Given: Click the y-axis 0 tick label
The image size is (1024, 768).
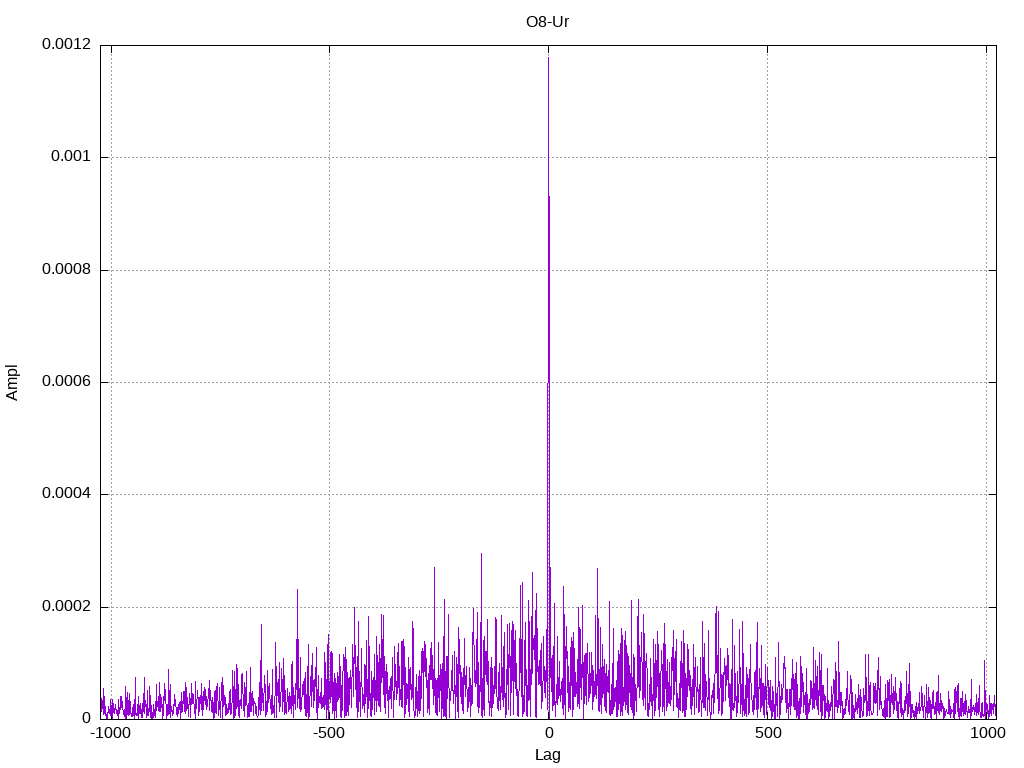Looking at the screenshot, I should [86, 718].
